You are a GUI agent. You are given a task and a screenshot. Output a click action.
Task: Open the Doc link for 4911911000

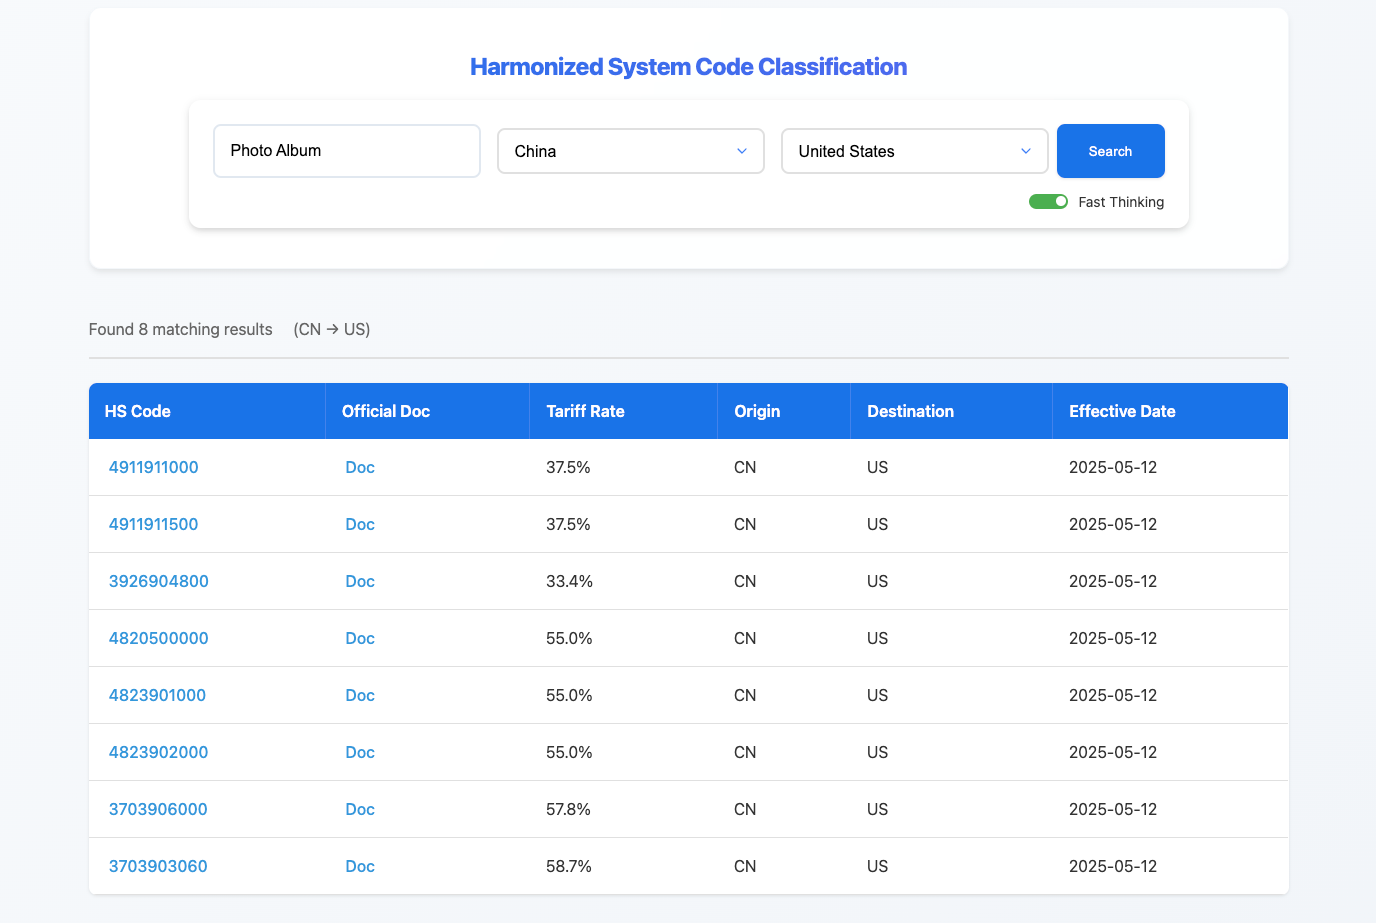360,467
